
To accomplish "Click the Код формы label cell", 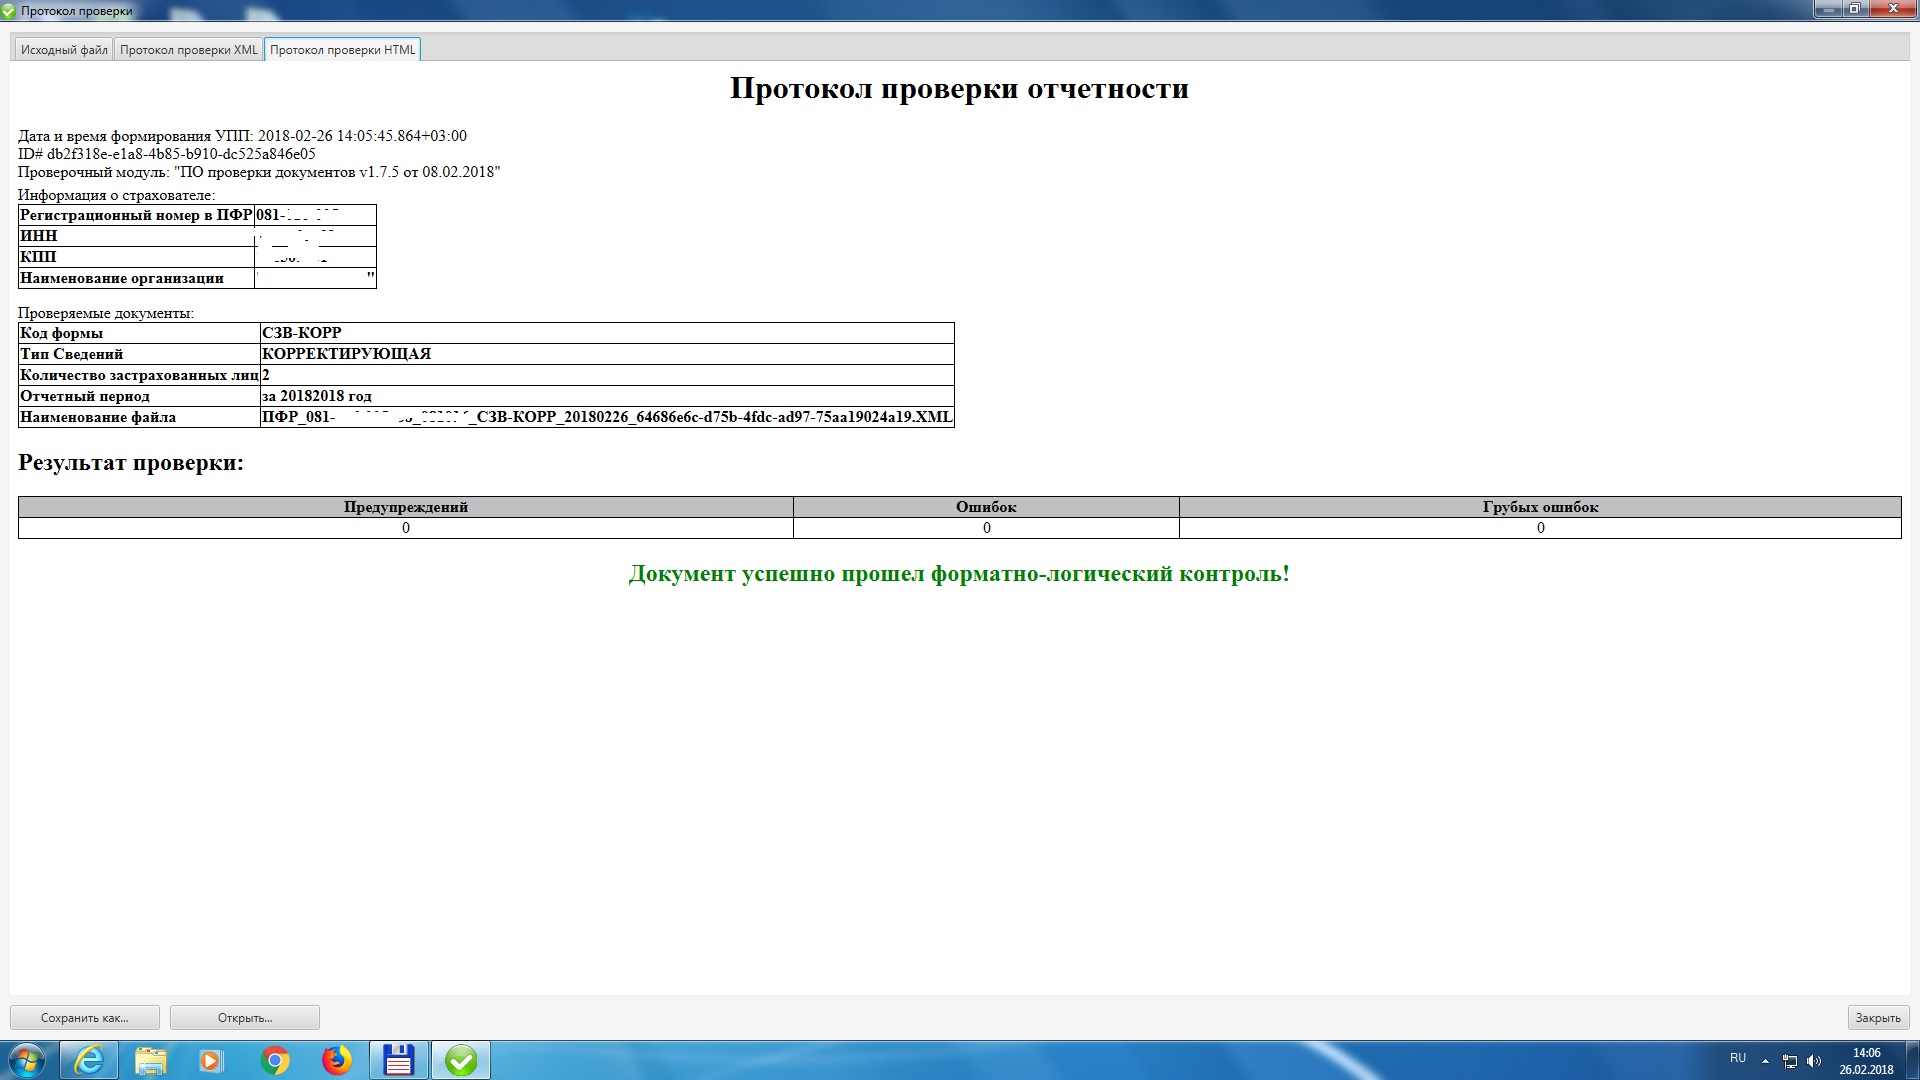I will (139, 333).
